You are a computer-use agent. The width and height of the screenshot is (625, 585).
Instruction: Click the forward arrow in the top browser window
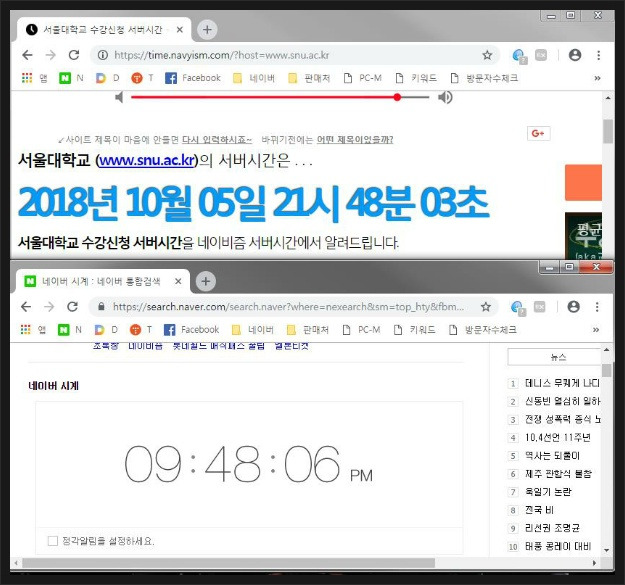click(51, 55)
